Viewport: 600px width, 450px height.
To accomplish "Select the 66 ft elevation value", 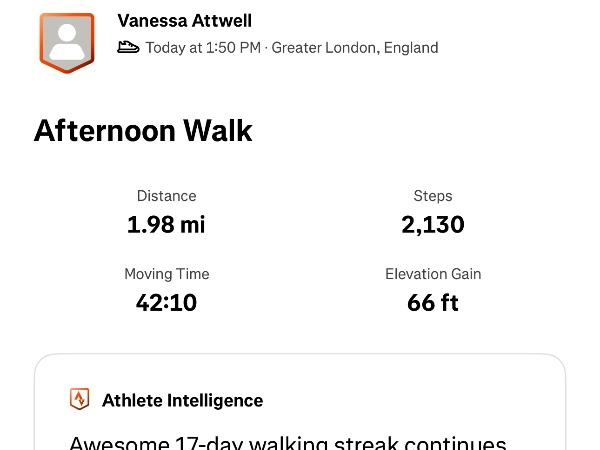I will [433, 302].
